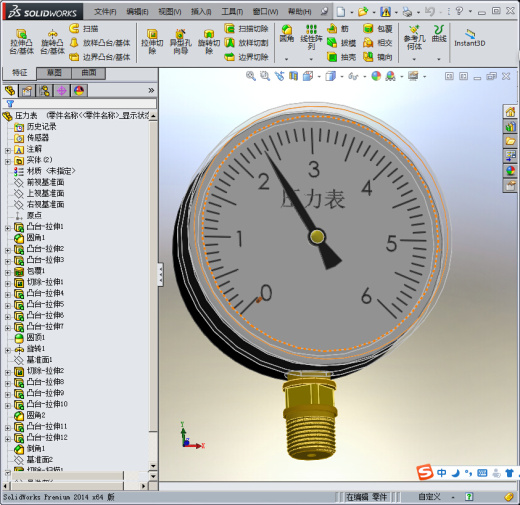
Task: Click the feature tree filter field
Action: pyautogui.click(x=80, y=104)
